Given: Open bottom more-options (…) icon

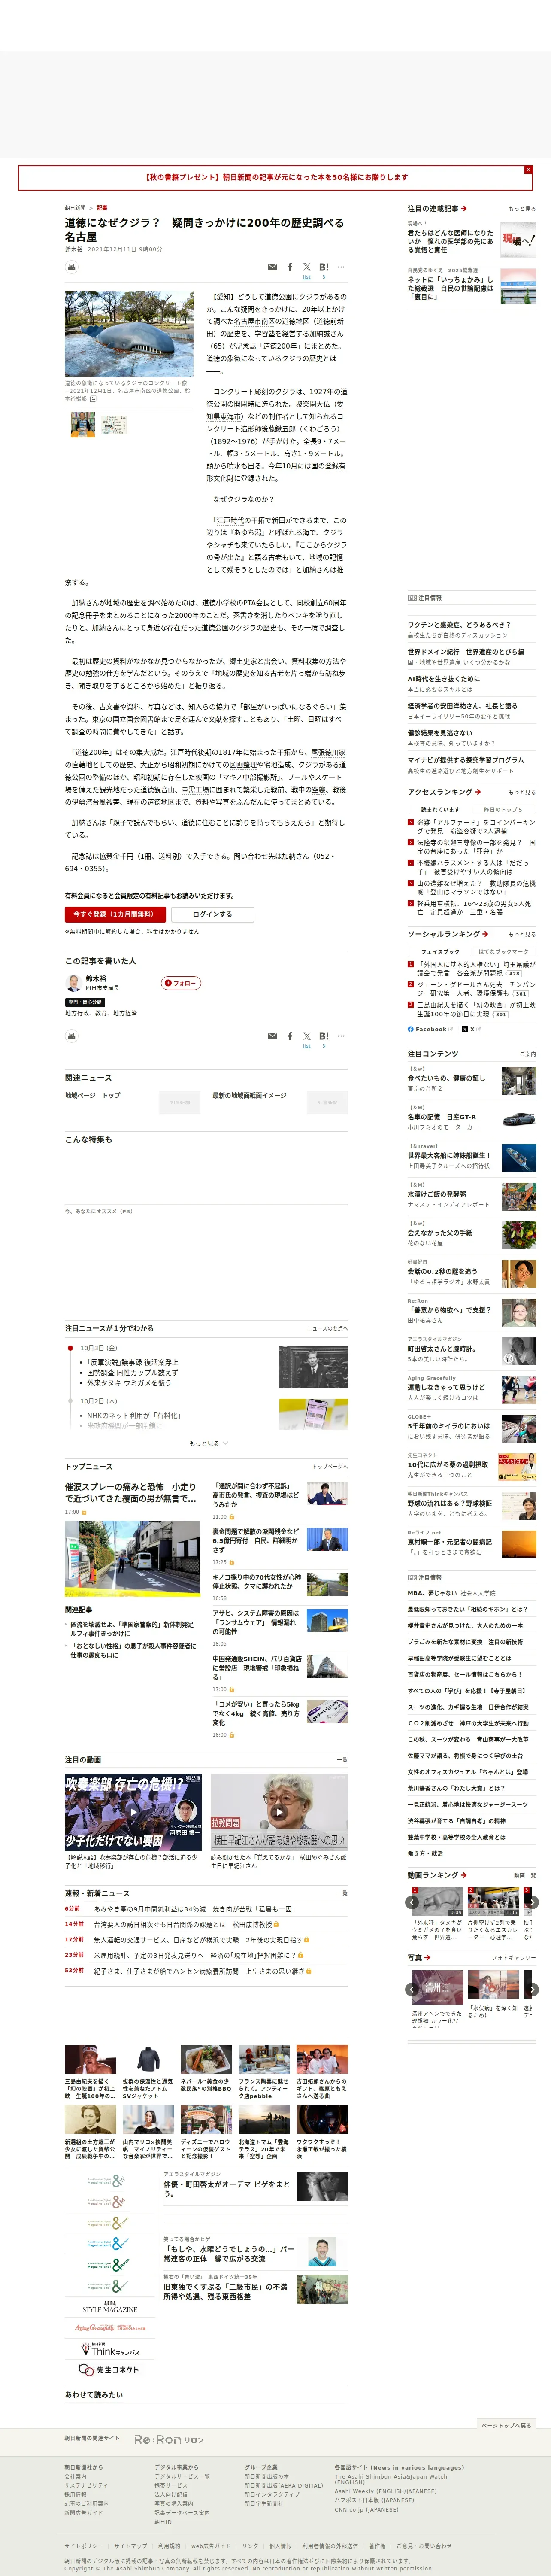Looking at the screenshot, I should pyautogui.click(x=341, y=1036).
